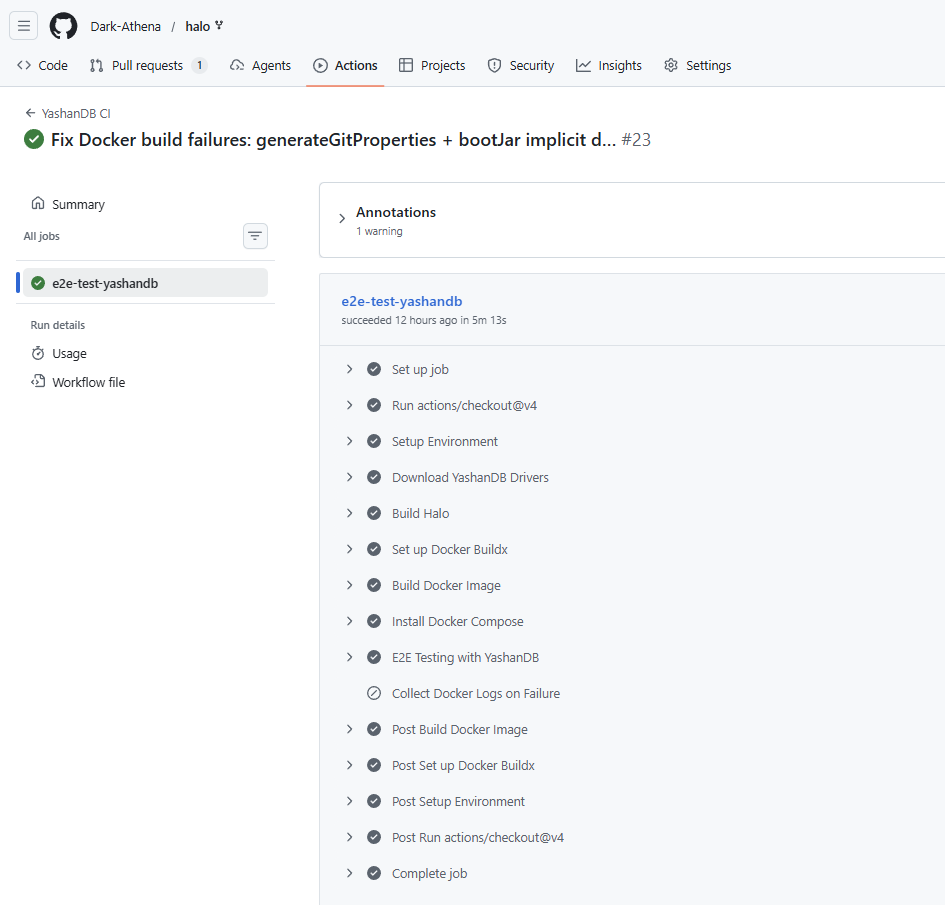The image size is (945, 905).
Task: Click the success checkmark beside Build Halo
Action: (x=374, y=514)
